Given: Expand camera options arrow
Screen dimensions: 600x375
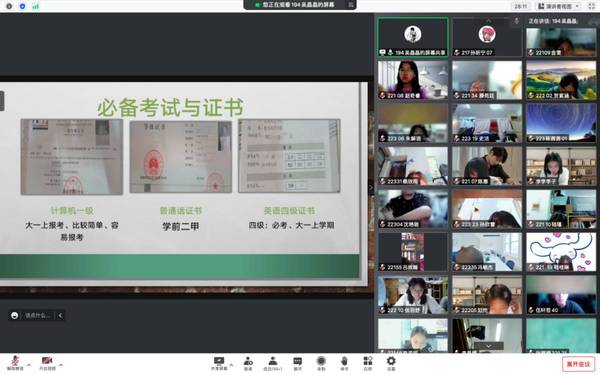Looking at the screenshot, I should point(61,365).
